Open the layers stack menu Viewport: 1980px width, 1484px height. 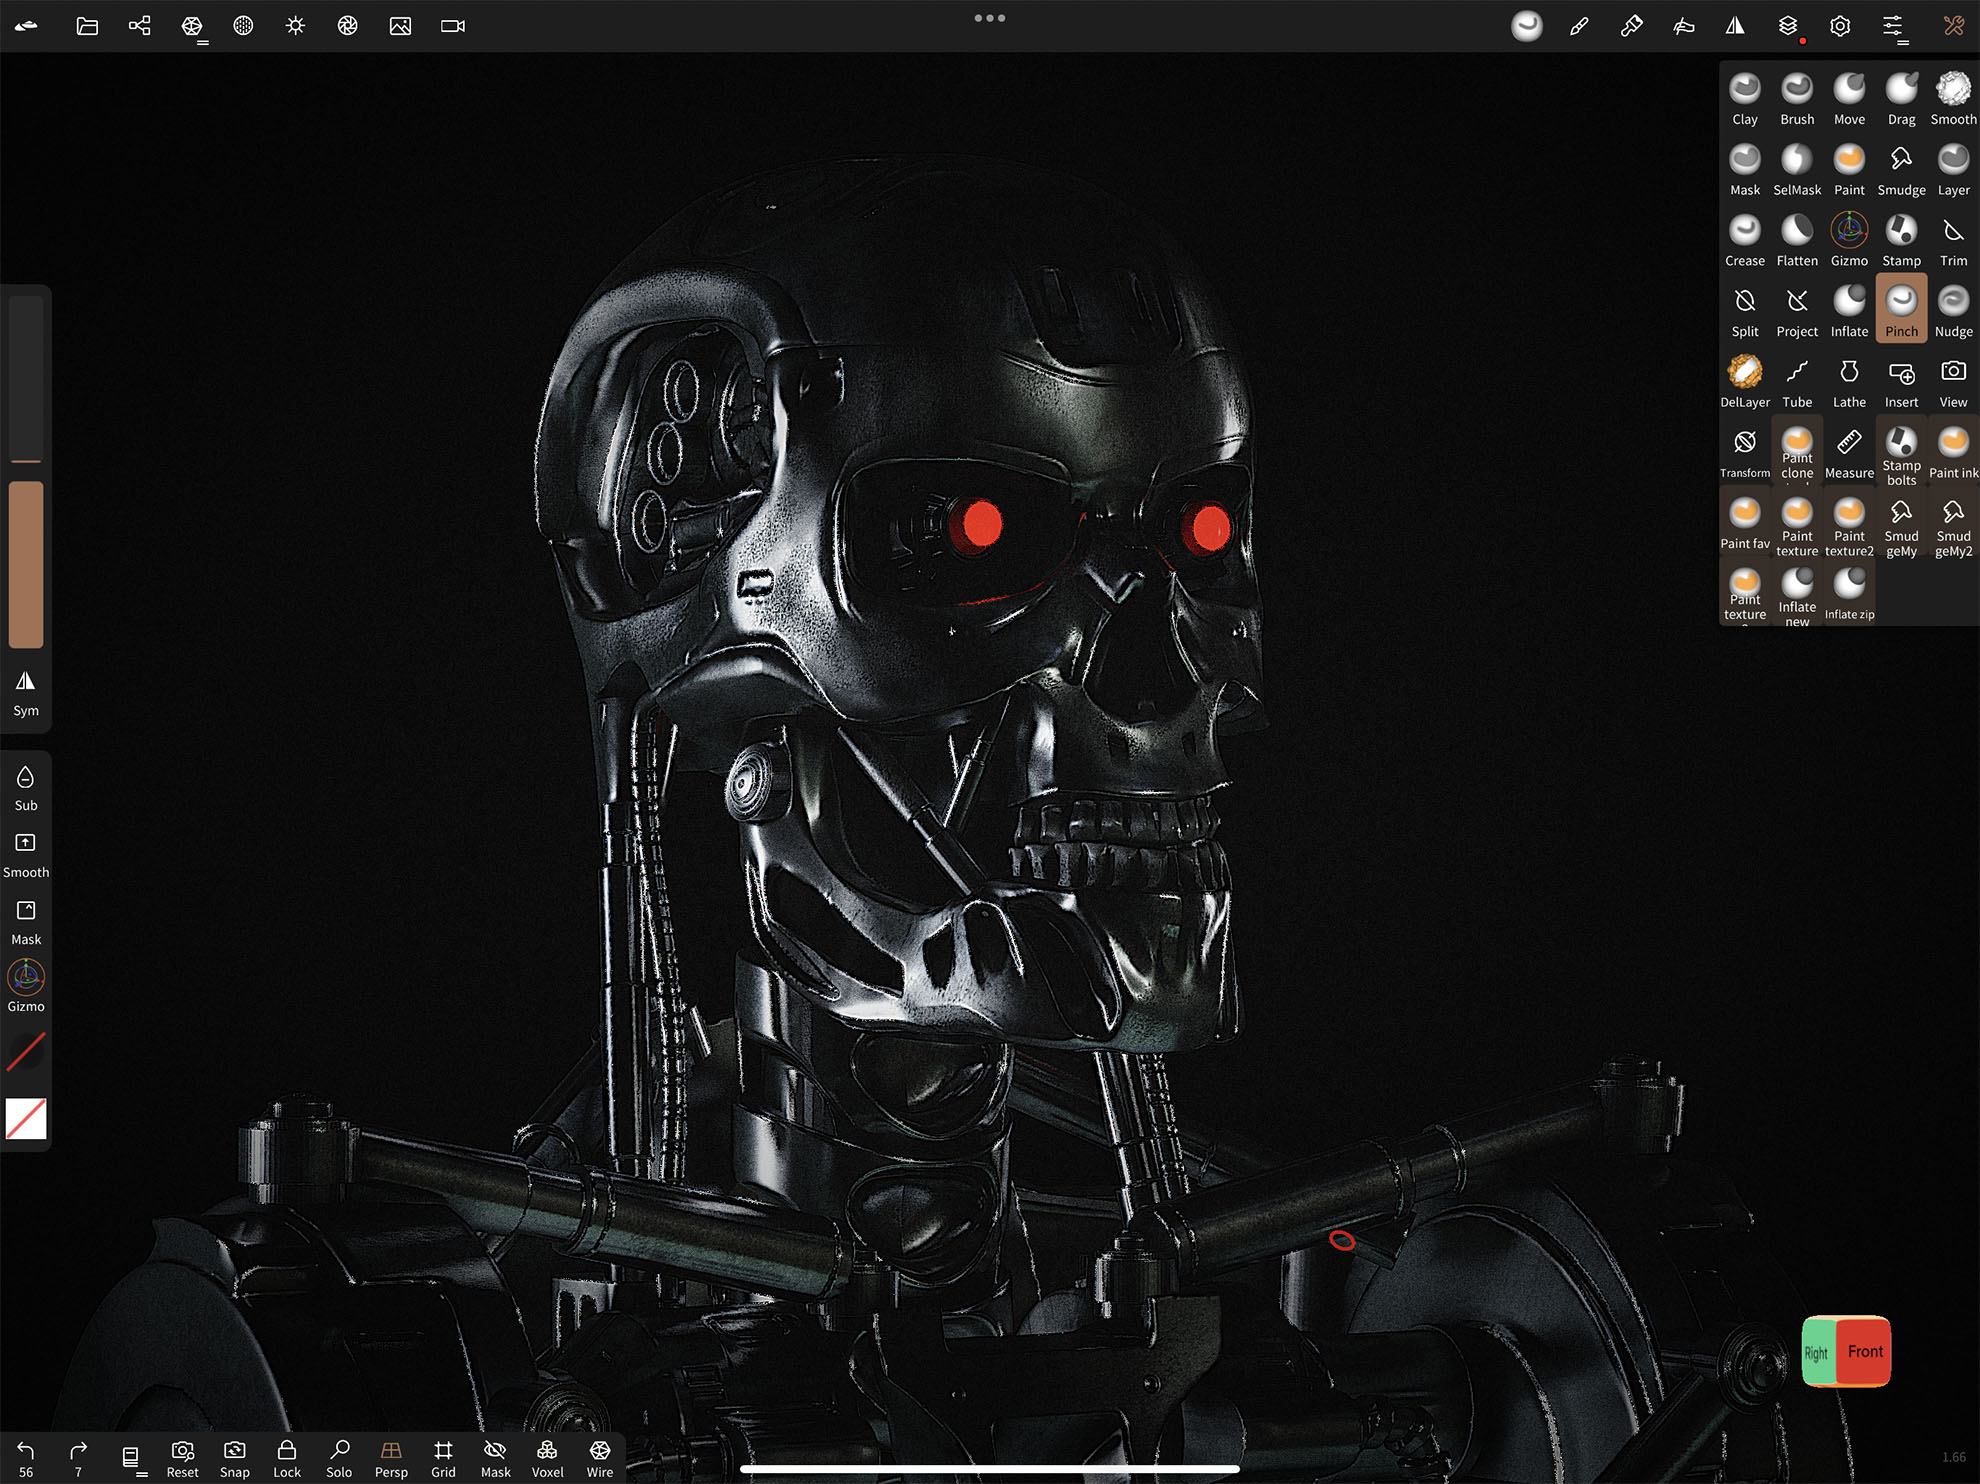point(1787,26)
